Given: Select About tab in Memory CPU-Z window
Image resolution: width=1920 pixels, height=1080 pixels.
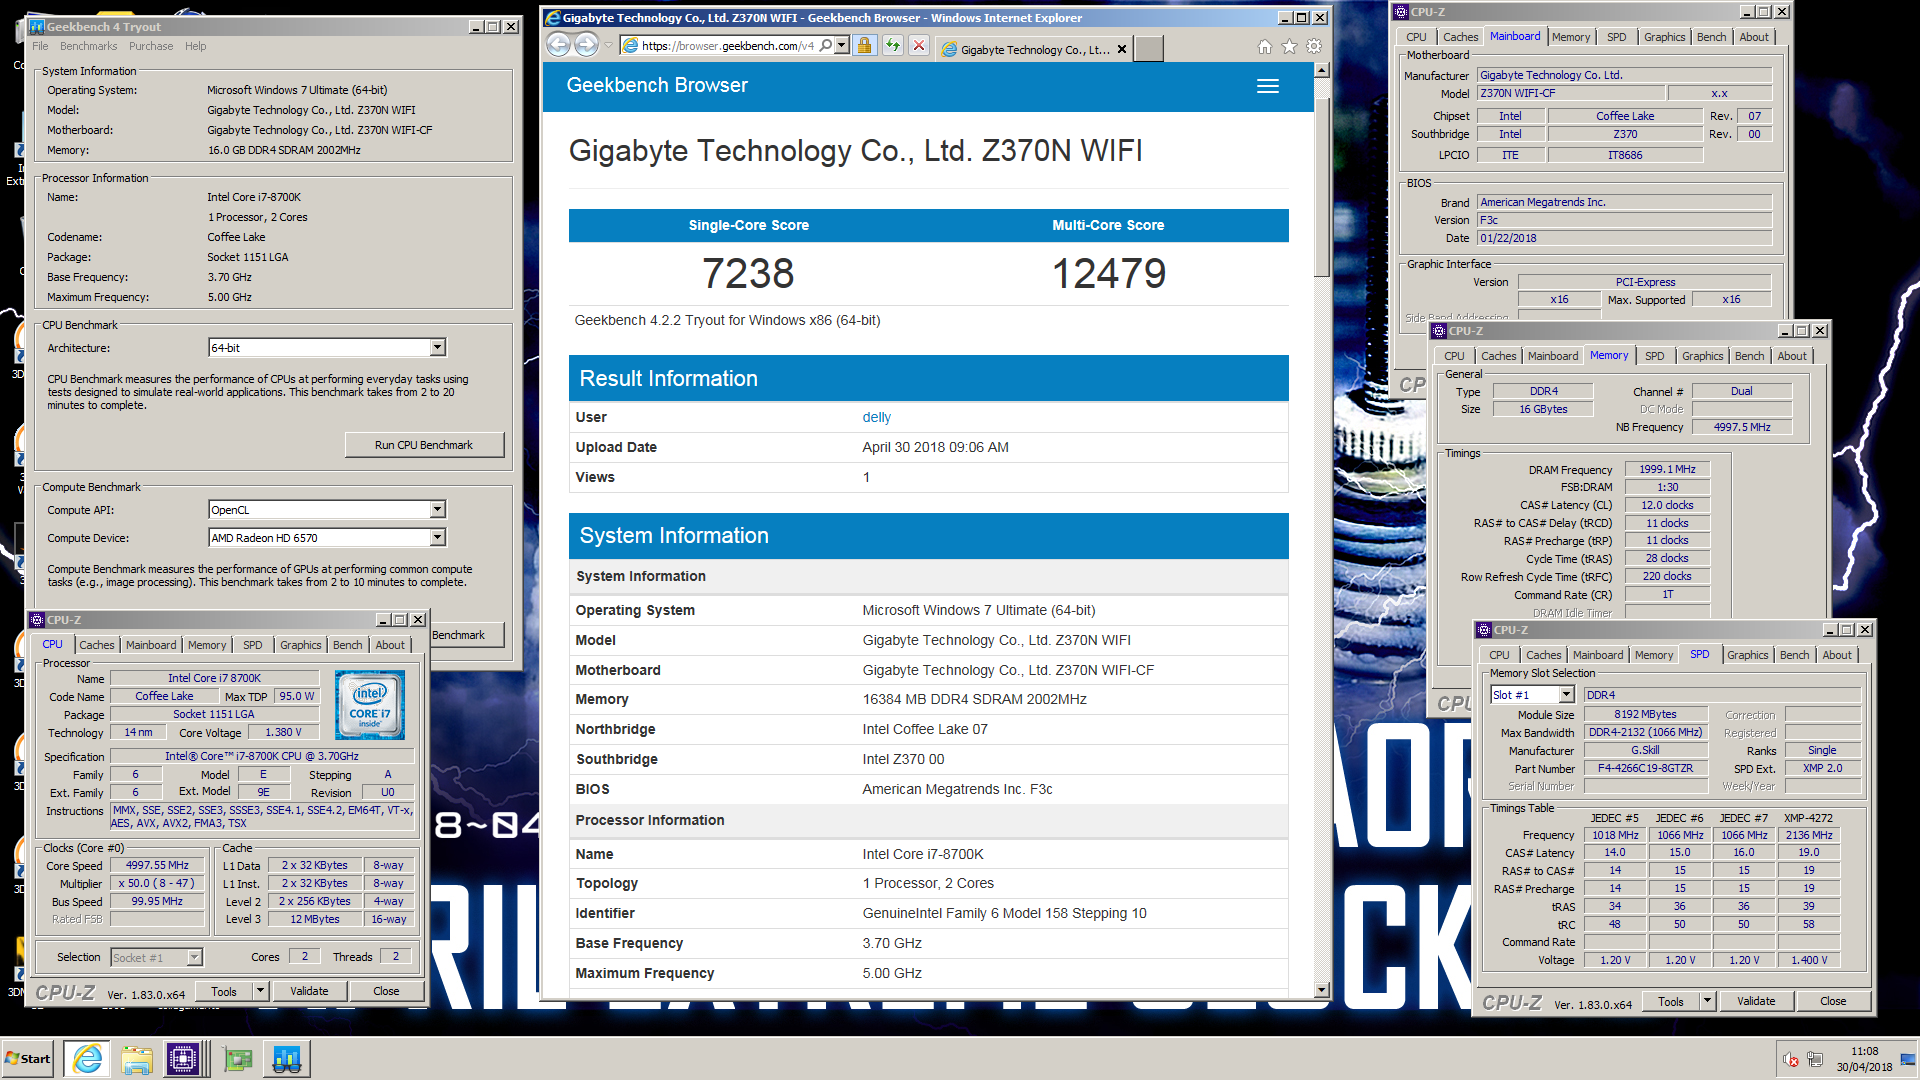Looking at the screenshot, I should pyautogui.click(x=1792, y=356).
